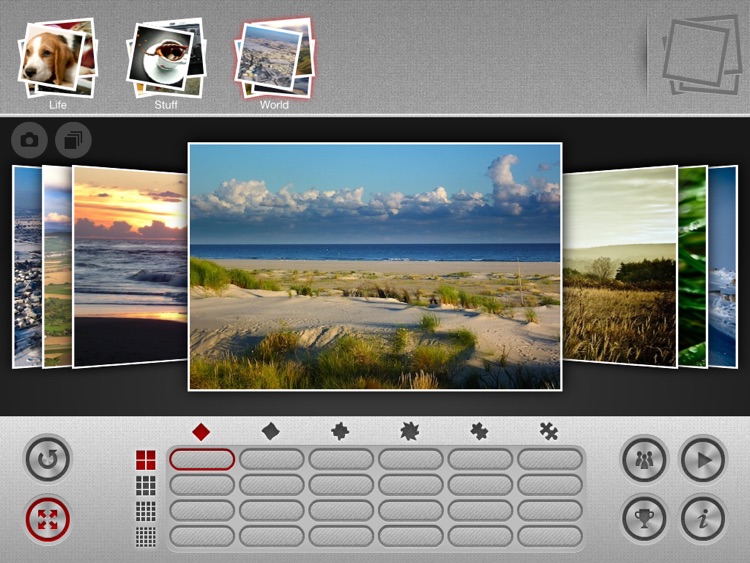
Task: Select the red-outlined 2x2 straight-diamond slot
Action: pos(202,460)
